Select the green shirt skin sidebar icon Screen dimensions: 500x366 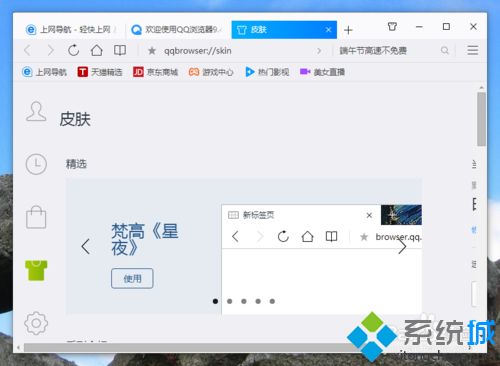click(36, 270)
